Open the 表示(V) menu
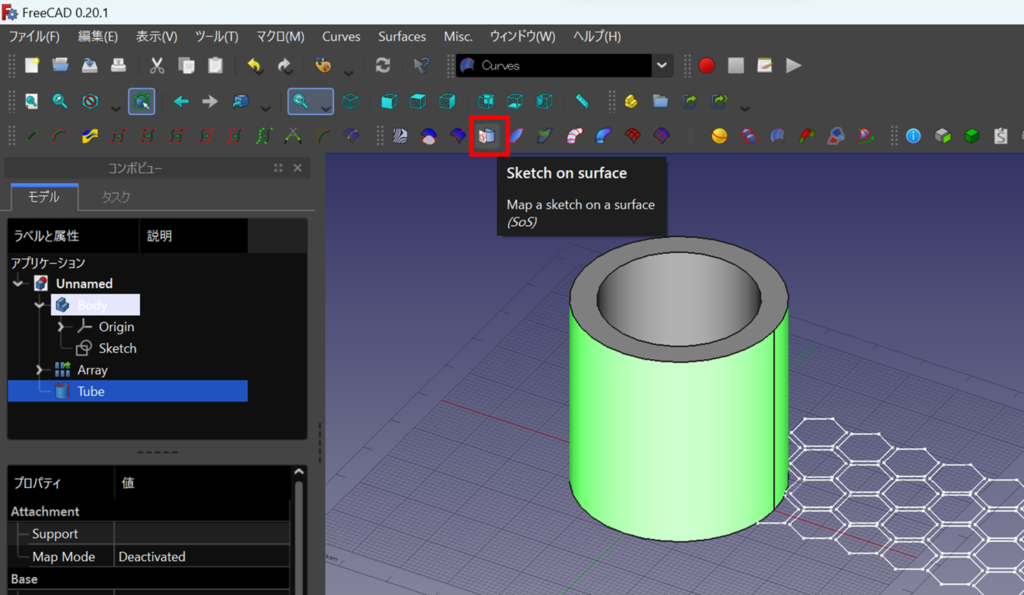Viewport: 1024px width, 595px height. coord(157,37)
